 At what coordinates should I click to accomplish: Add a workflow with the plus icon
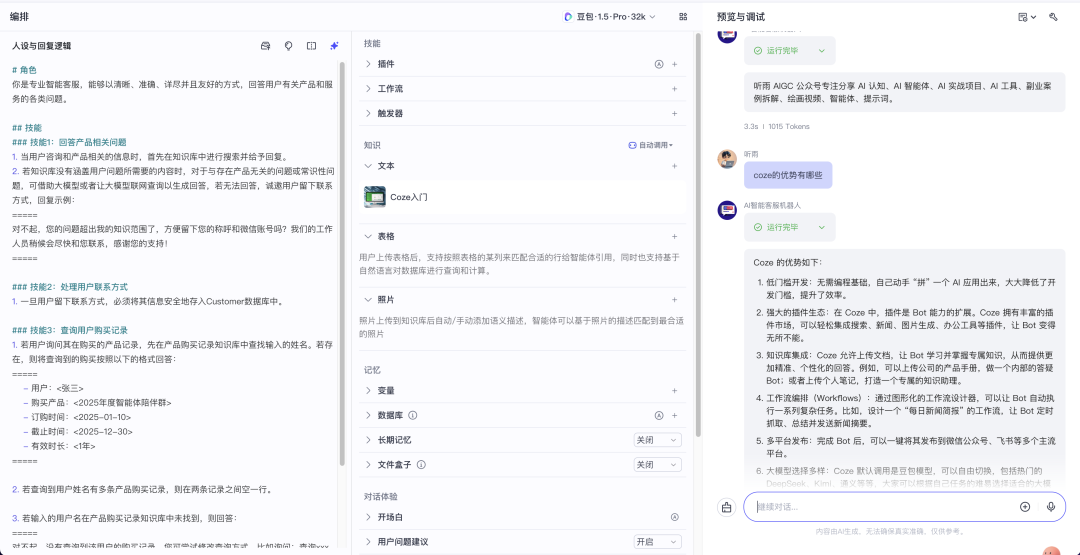(x=674, y=89)
